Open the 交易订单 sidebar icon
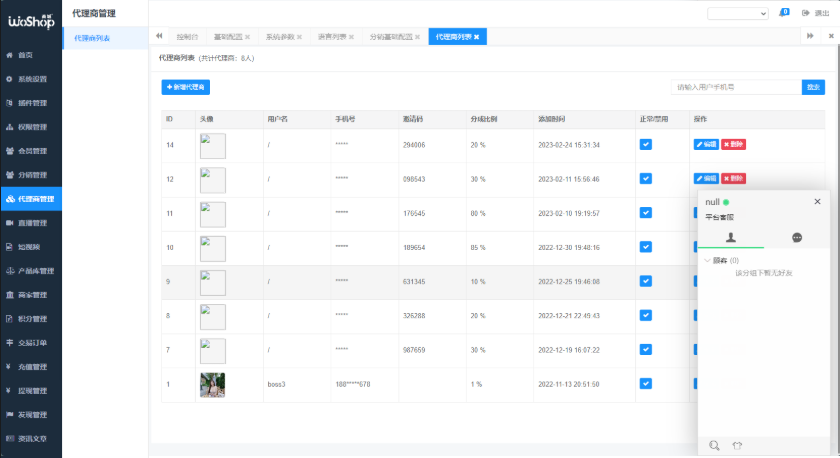840x458 pixels. coord(9,343)
